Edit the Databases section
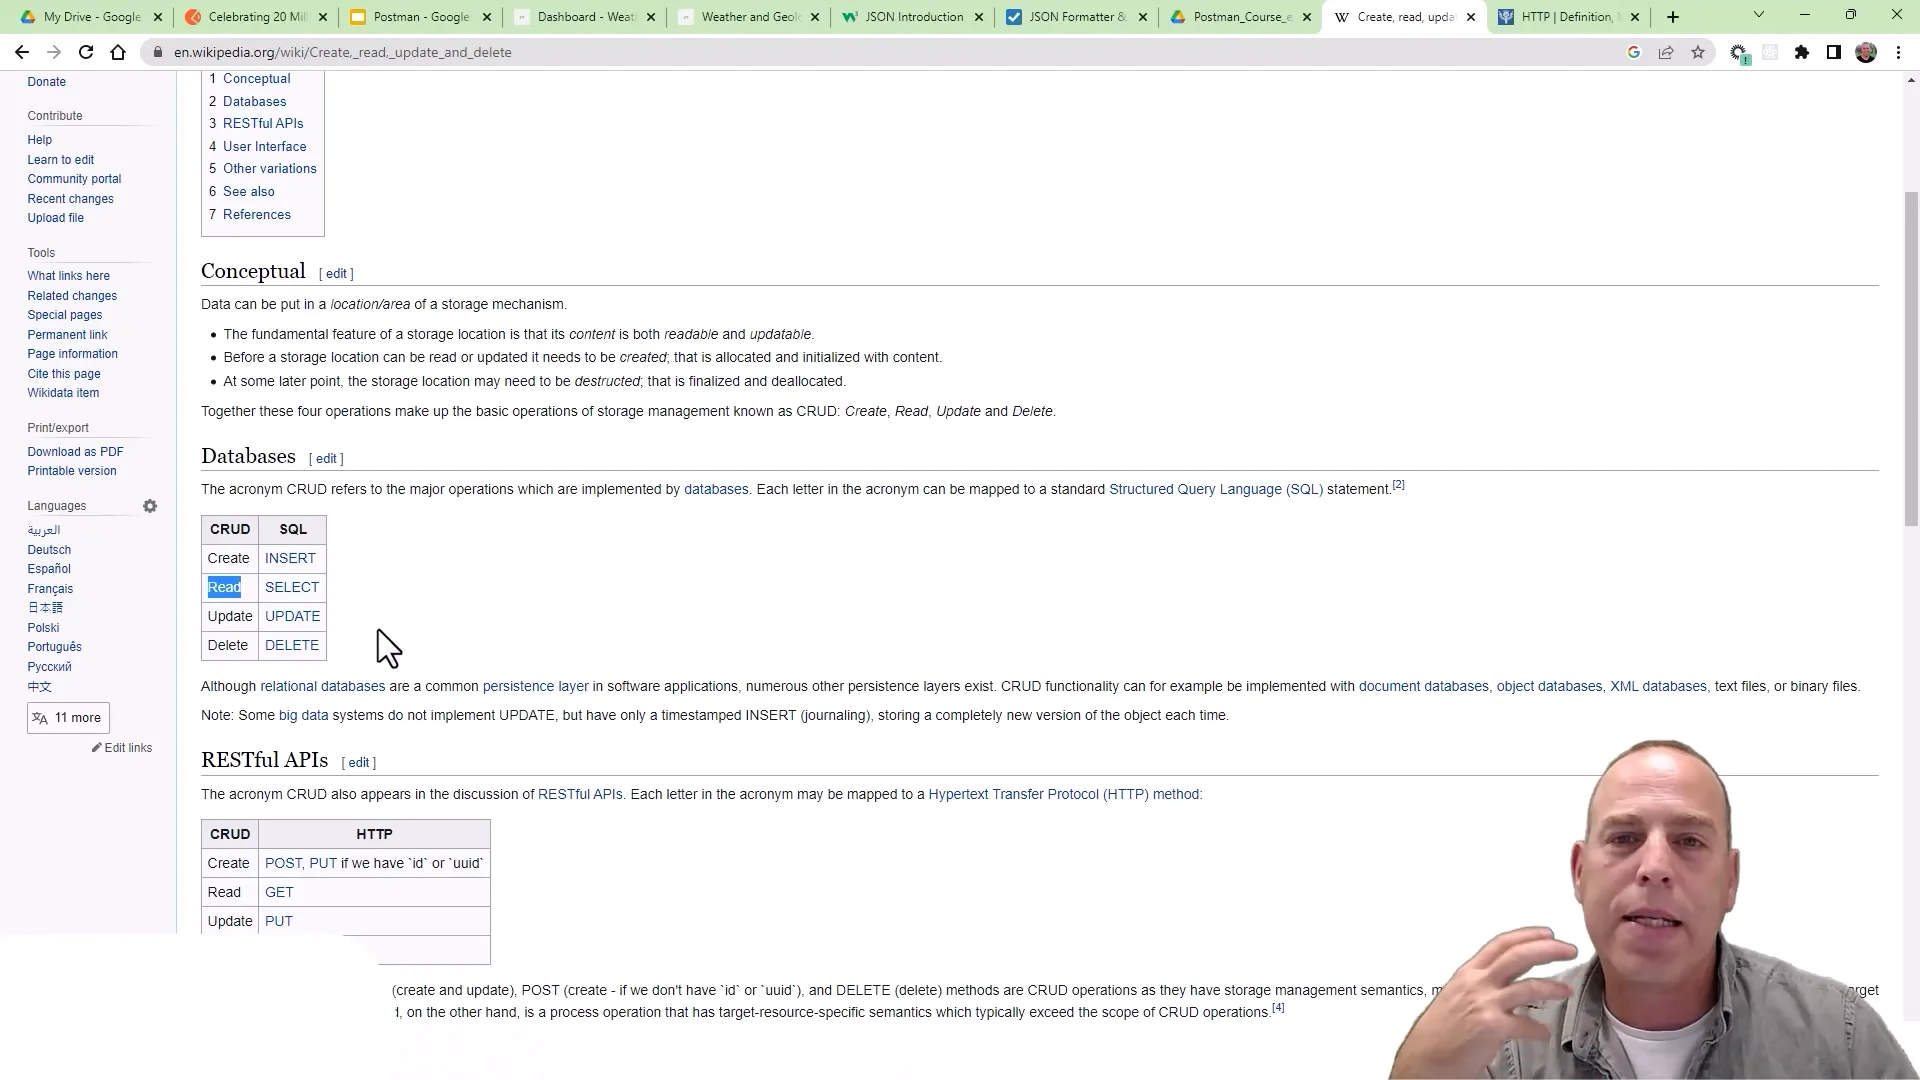Screen dimensions: 1920x1080 click(326, 458)
